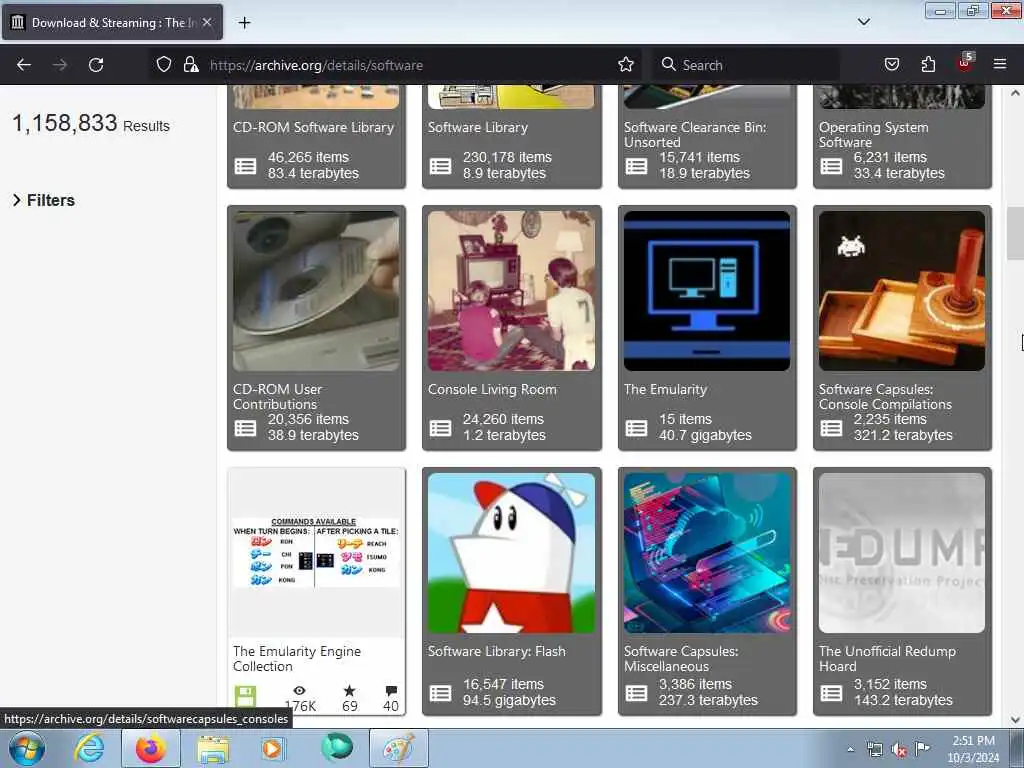Image resolution: width=1024 pixels, height=768 pixels.
Task: Click the collection icon on CD-ROM Software Library
Action: coord(246,166)
